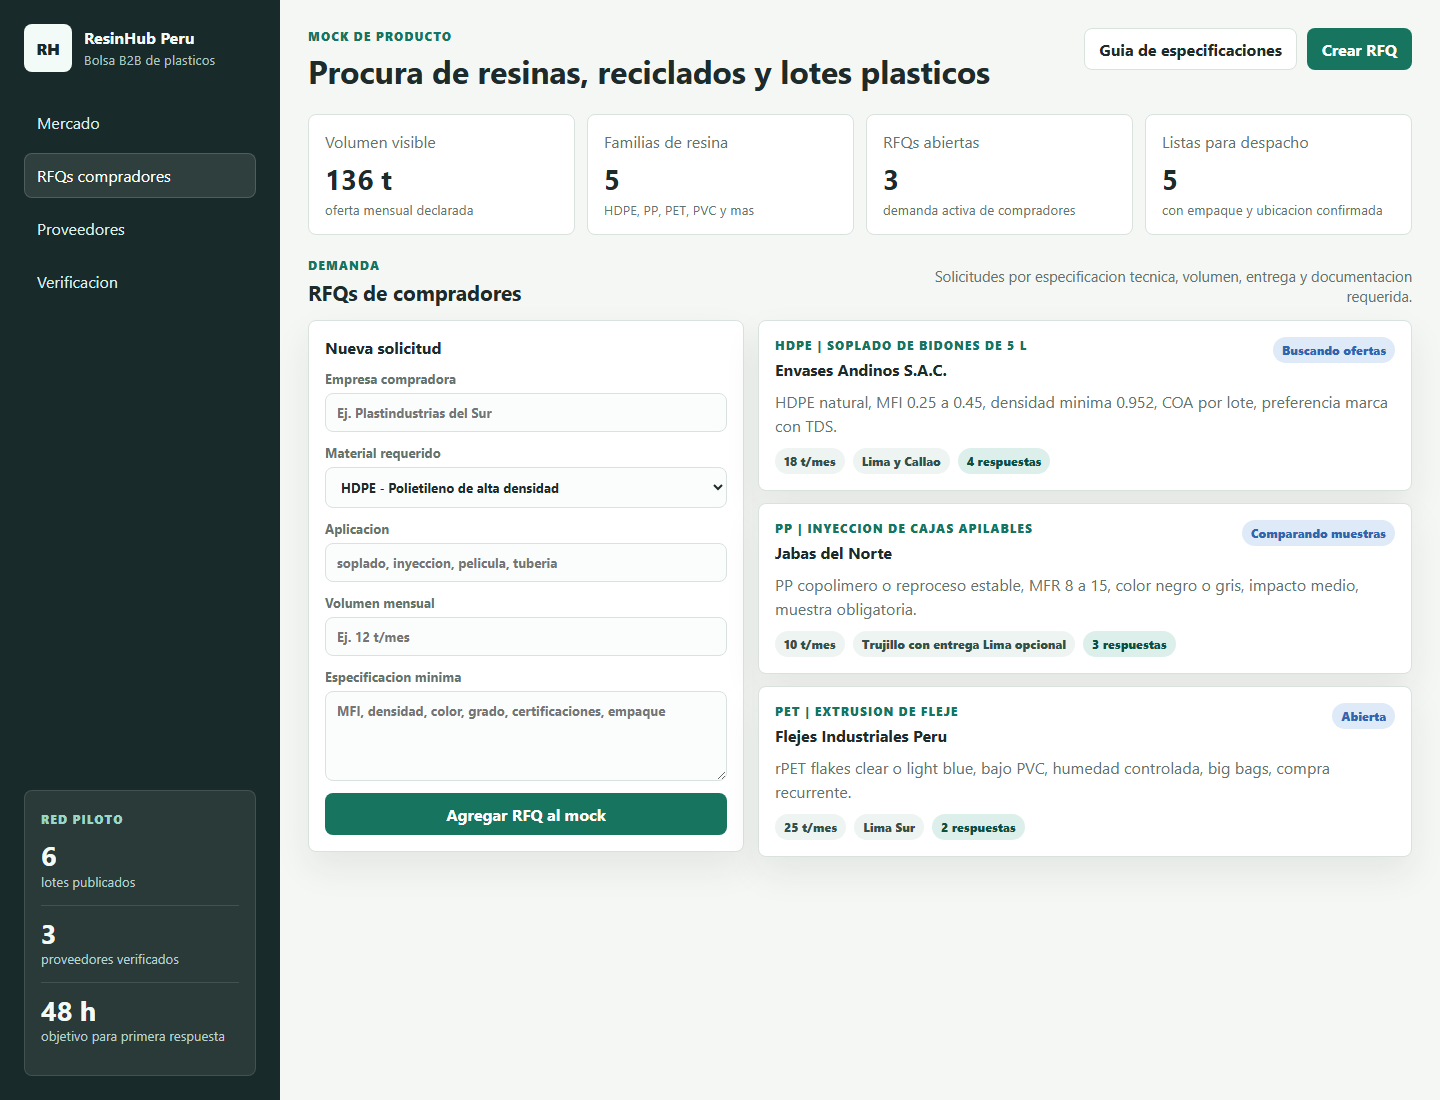Click the Abierta status badge
The height and width of the screenshot is (1100, 1440).
tap(1363, 716)
